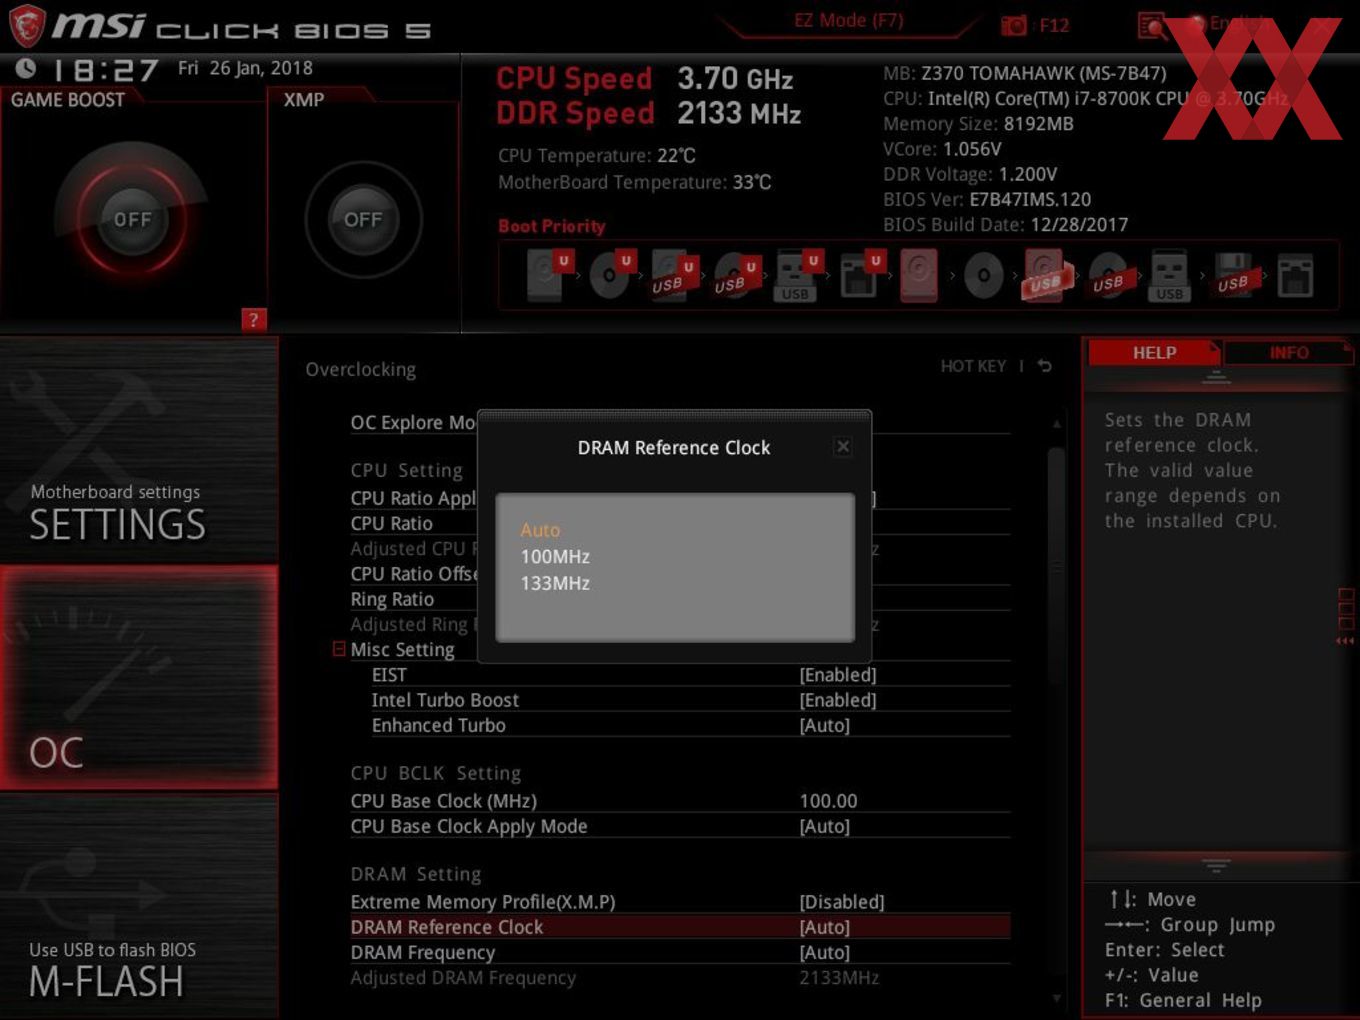Open the M-FLASH BIOS flashing section
The height and width of the screenshot is (1020, 1360).
point(139,905)
